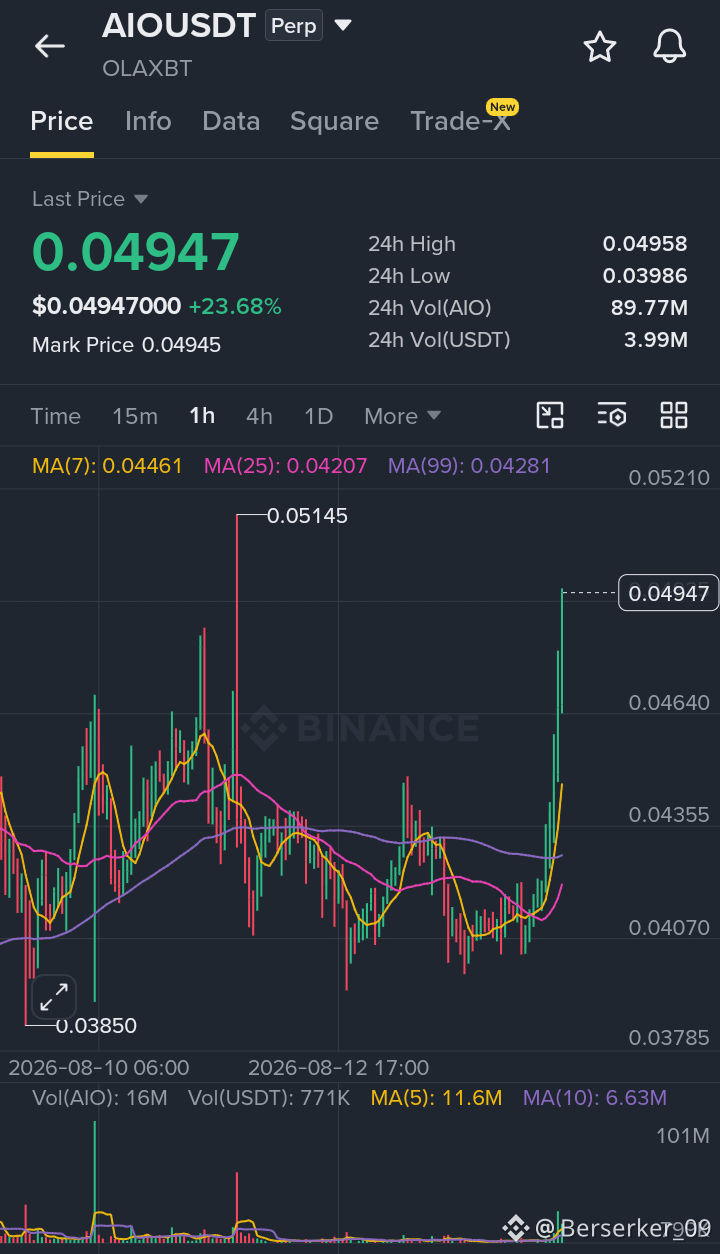The height and width of the screenshot is (1254, 720).
Task: Open the AIOUSDT pair selector dropdown
Action: tap(343, 25)
